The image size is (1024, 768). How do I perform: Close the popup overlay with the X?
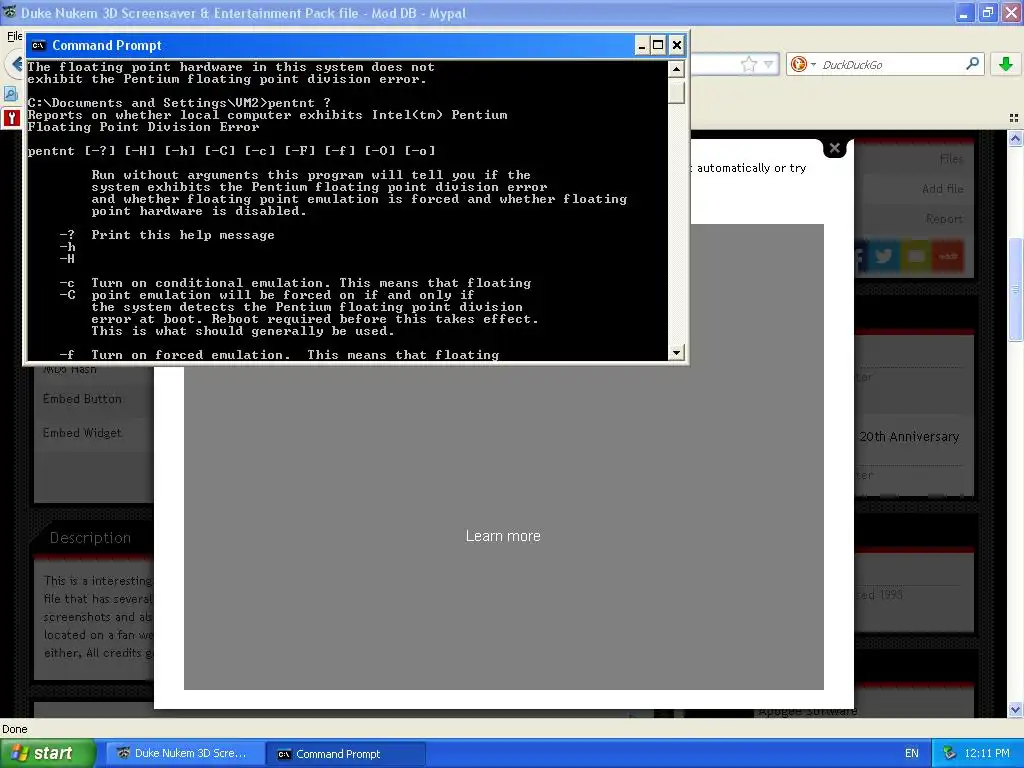click(834, 148)
